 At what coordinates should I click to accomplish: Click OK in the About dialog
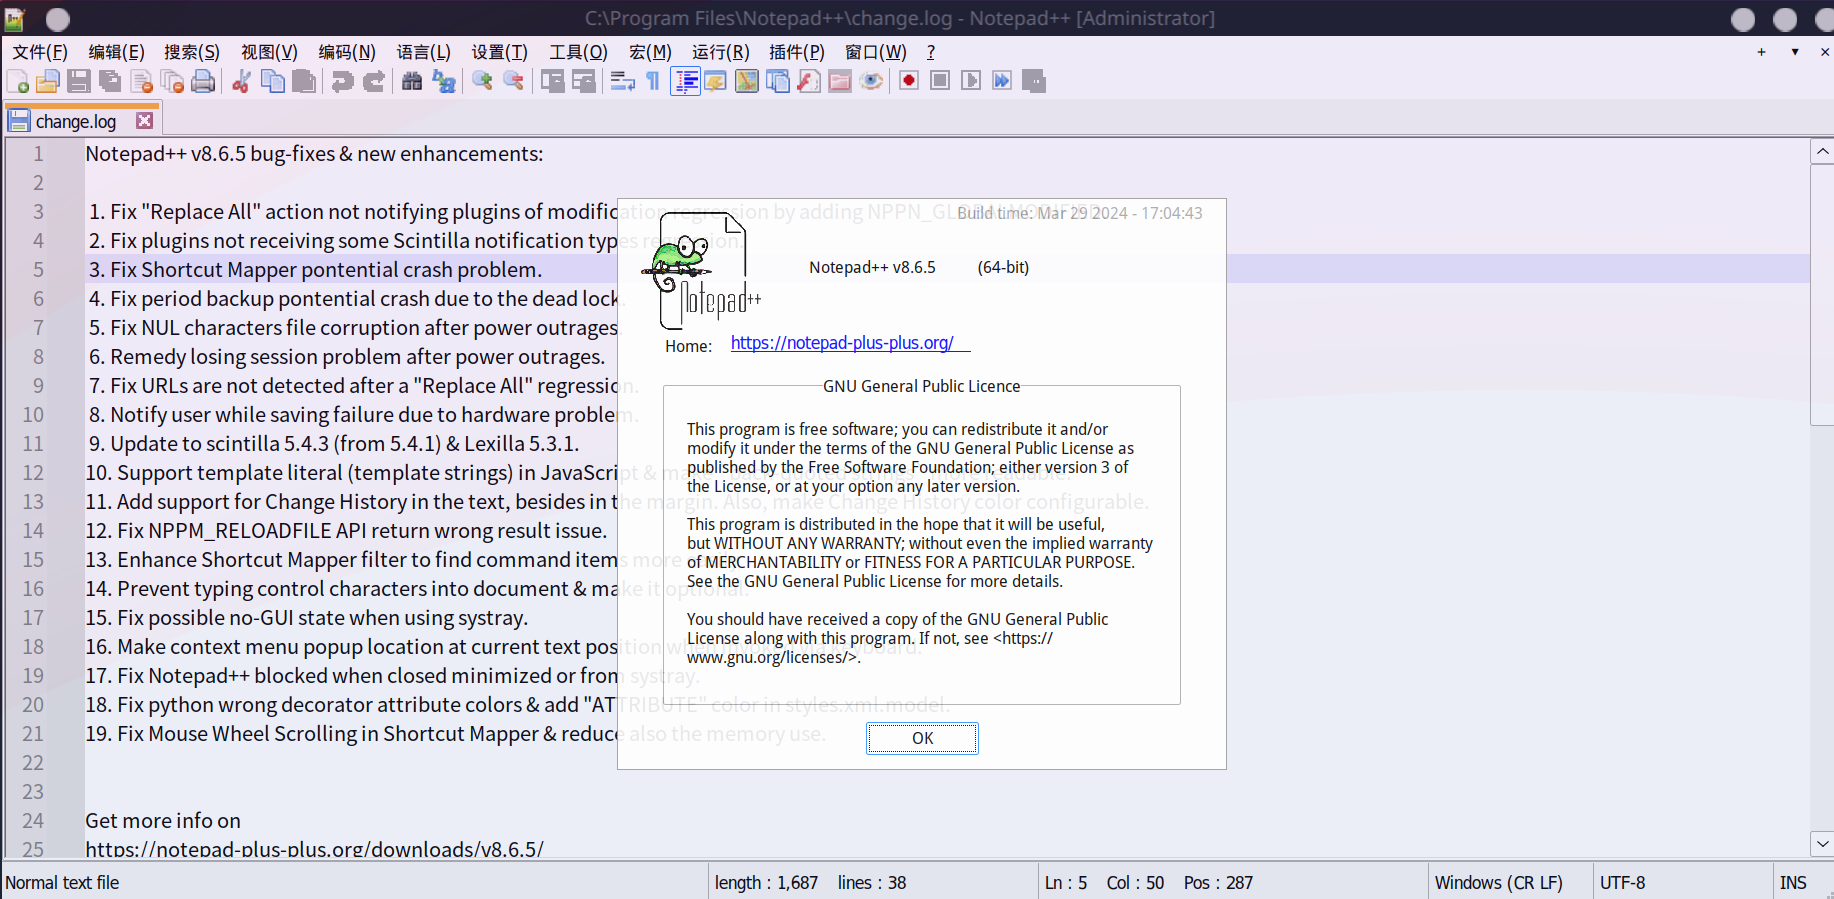pyautogui.click(x=922, y=738)
